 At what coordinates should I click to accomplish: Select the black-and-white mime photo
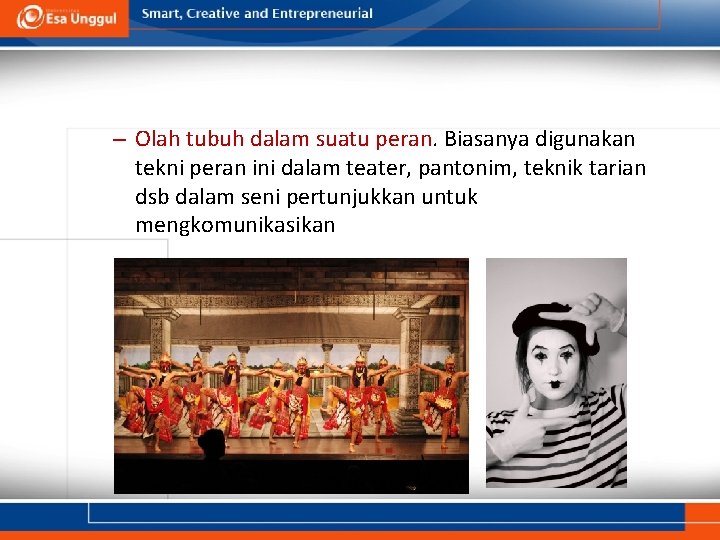(556, 373)
